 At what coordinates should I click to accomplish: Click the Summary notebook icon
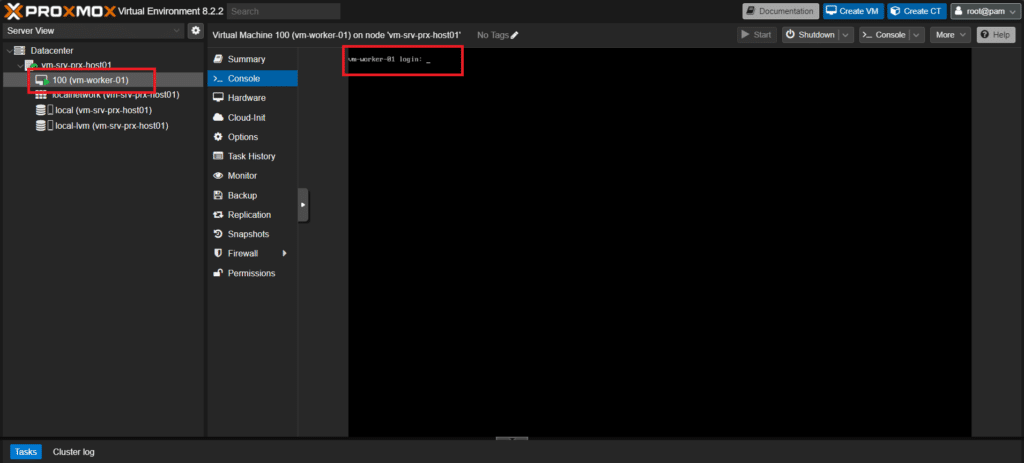[x=218, y=59]
